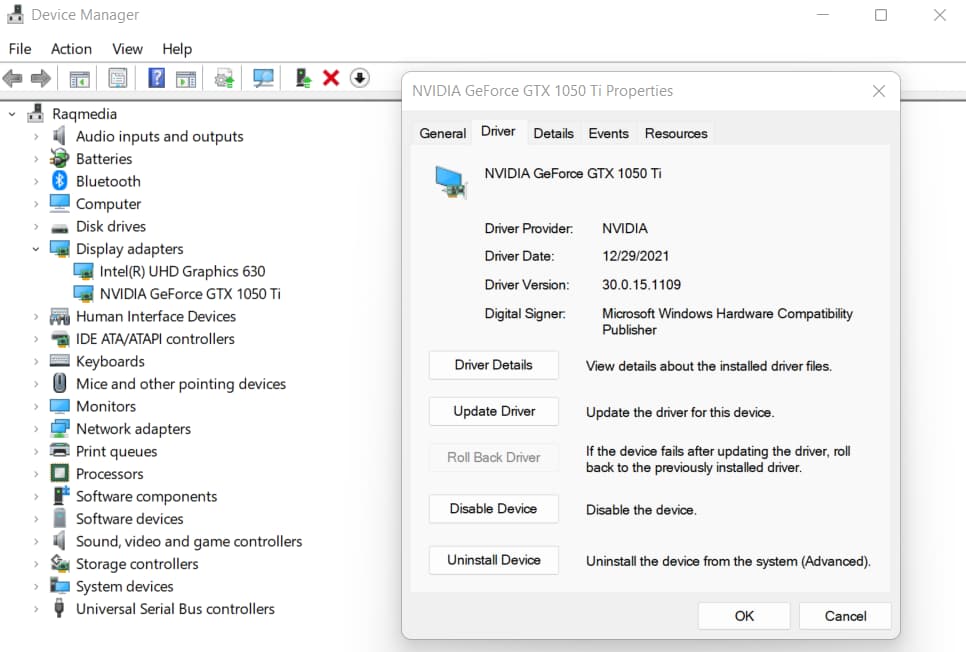The image size is (966, 652).
Task: Click the Driver Details button
Action: coord(493,365)
